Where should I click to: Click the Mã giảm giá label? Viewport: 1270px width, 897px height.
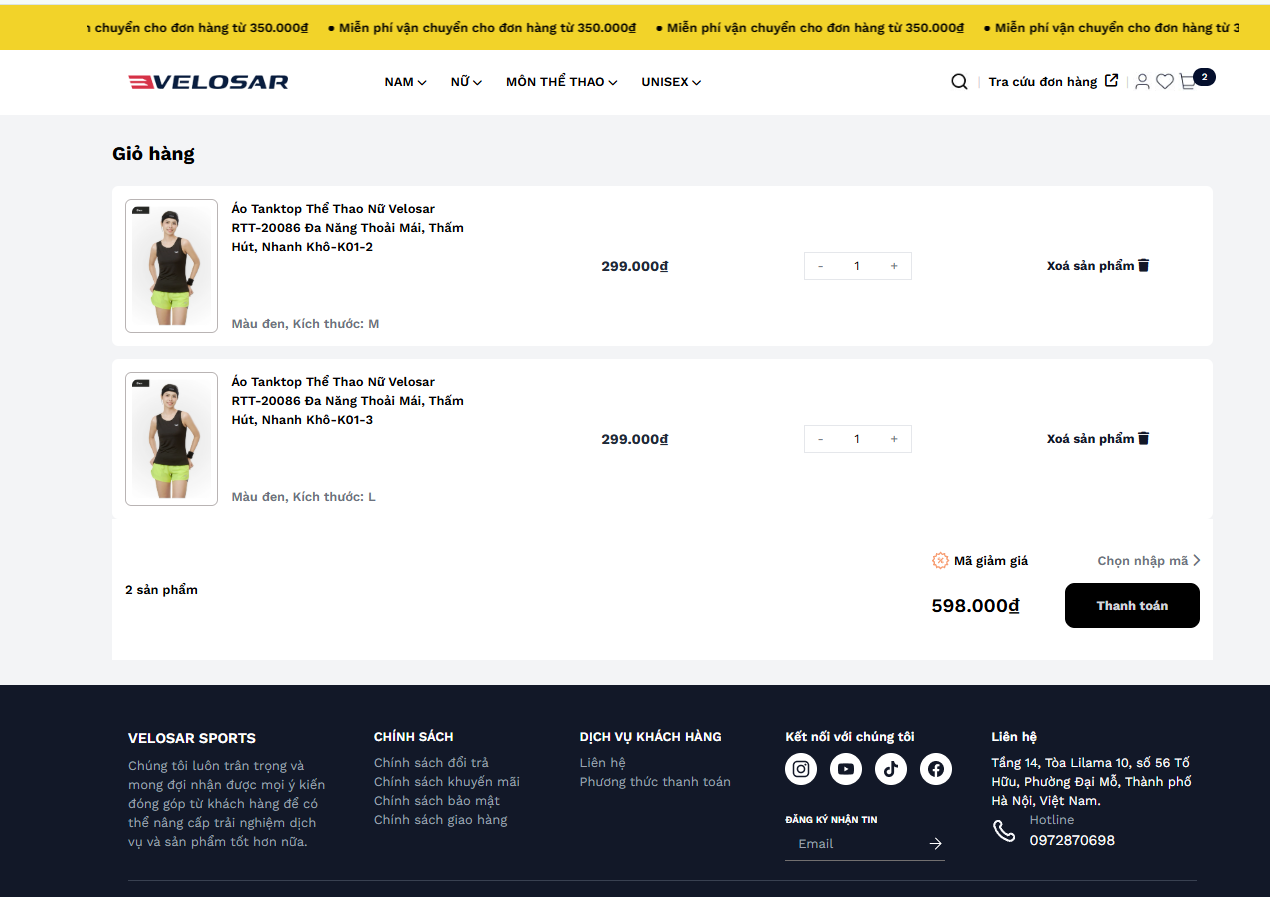tap(991, 561)
